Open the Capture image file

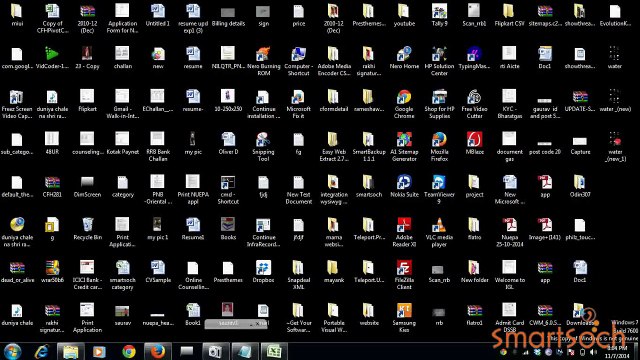click(580, 141)
